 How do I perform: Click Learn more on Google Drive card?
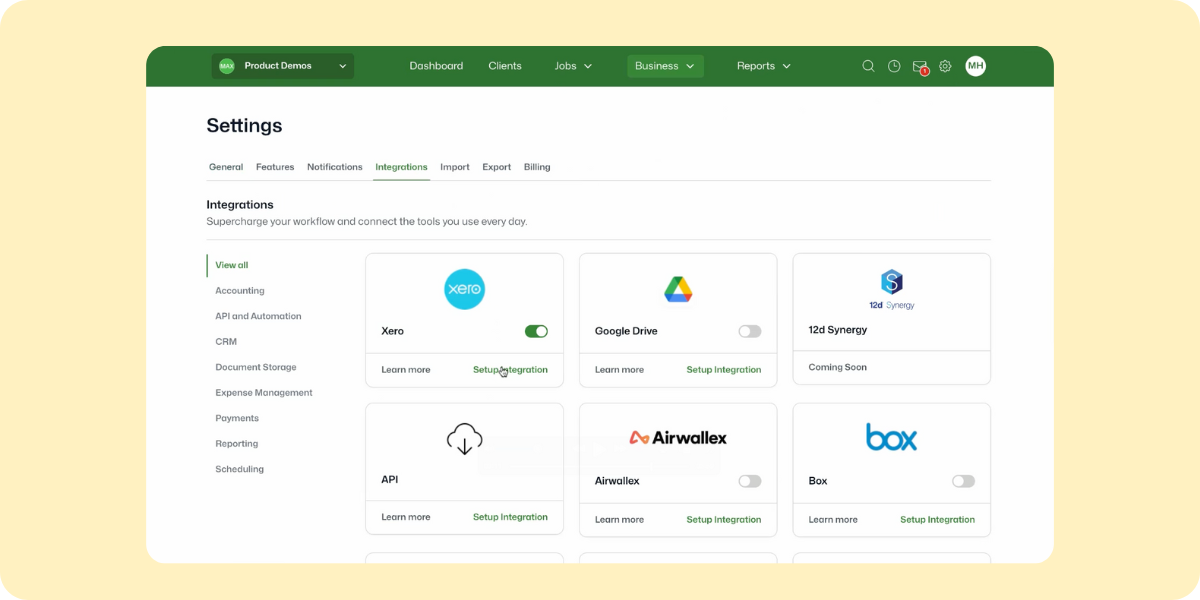[619, 370]
